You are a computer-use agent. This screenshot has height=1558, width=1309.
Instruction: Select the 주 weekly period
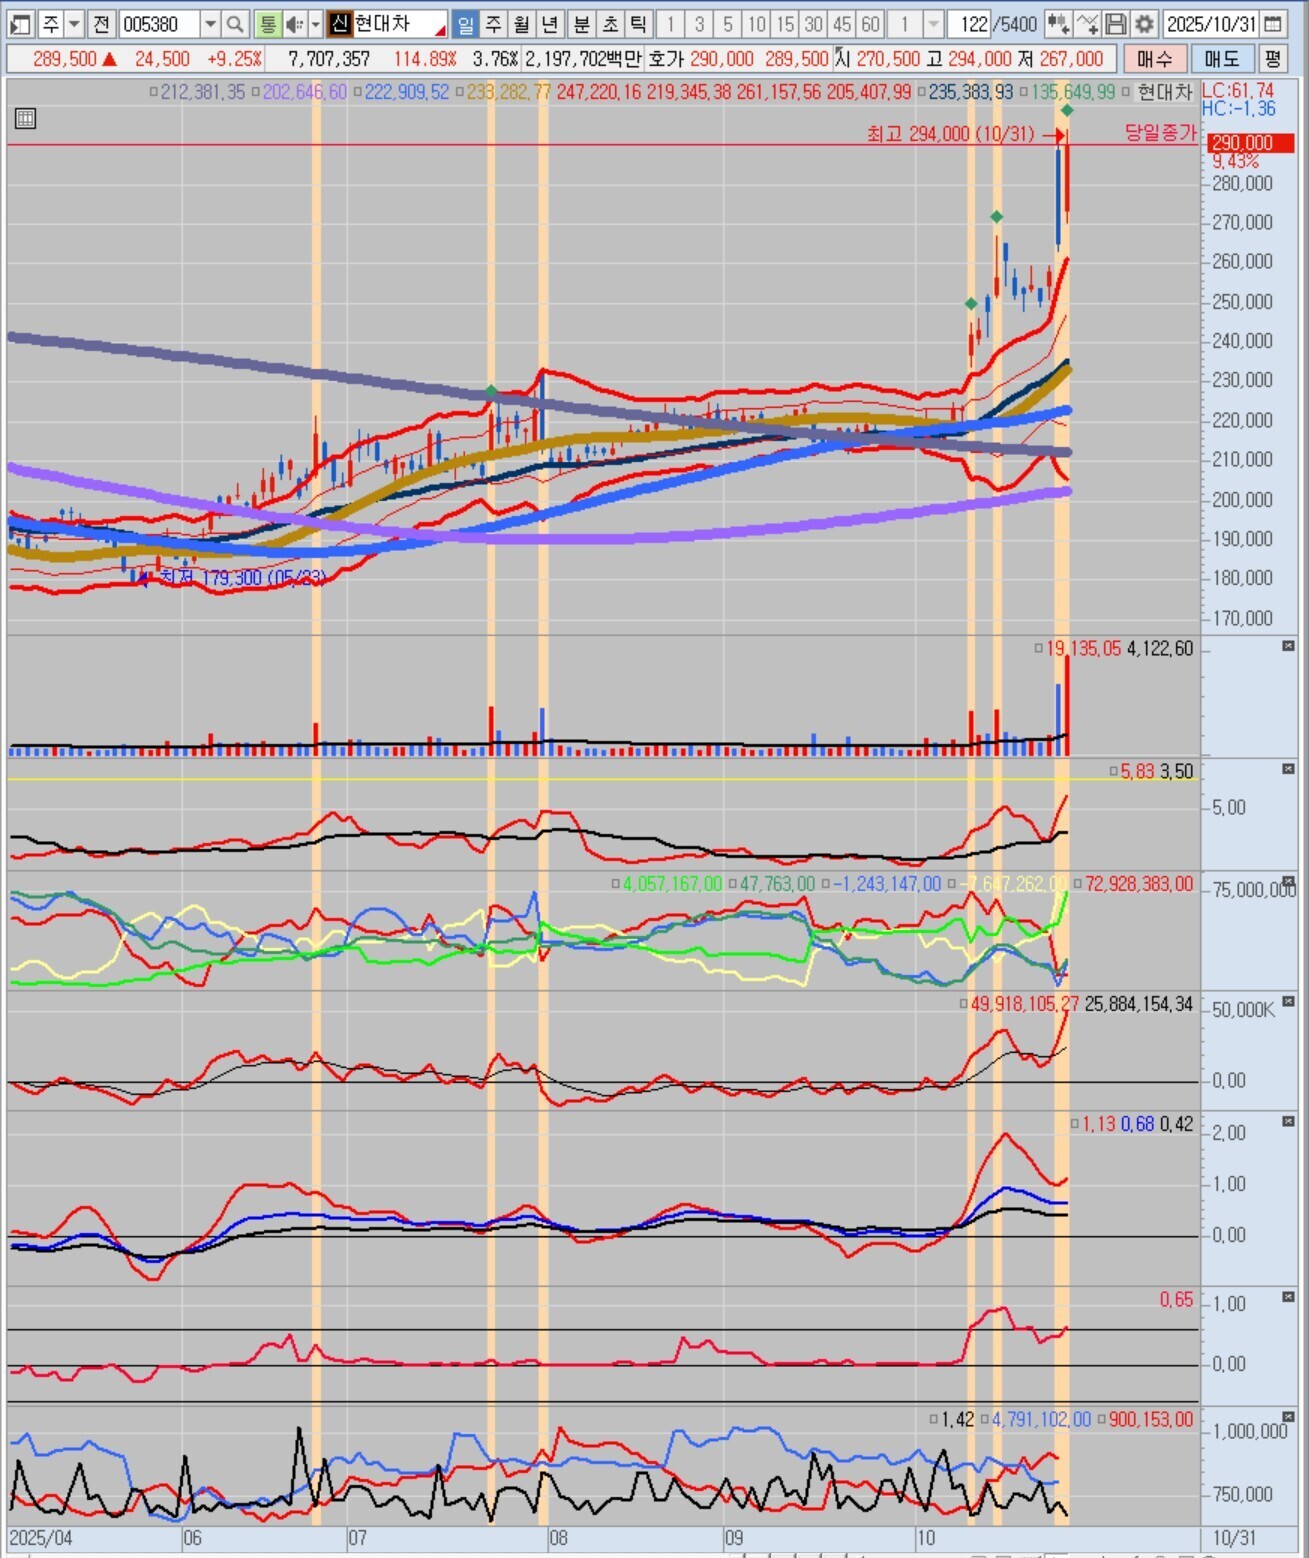493,24
